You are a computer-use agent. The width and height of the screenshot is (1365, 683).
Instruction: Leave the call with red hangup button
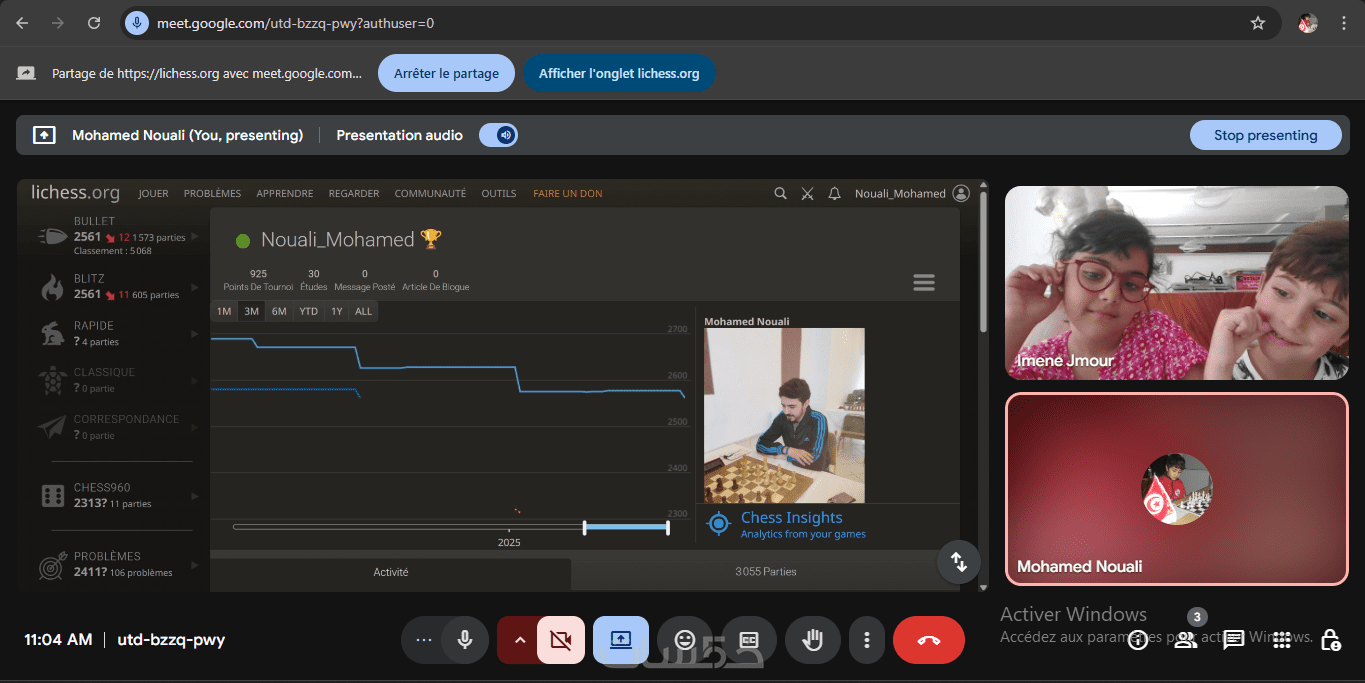pos(929,640)
